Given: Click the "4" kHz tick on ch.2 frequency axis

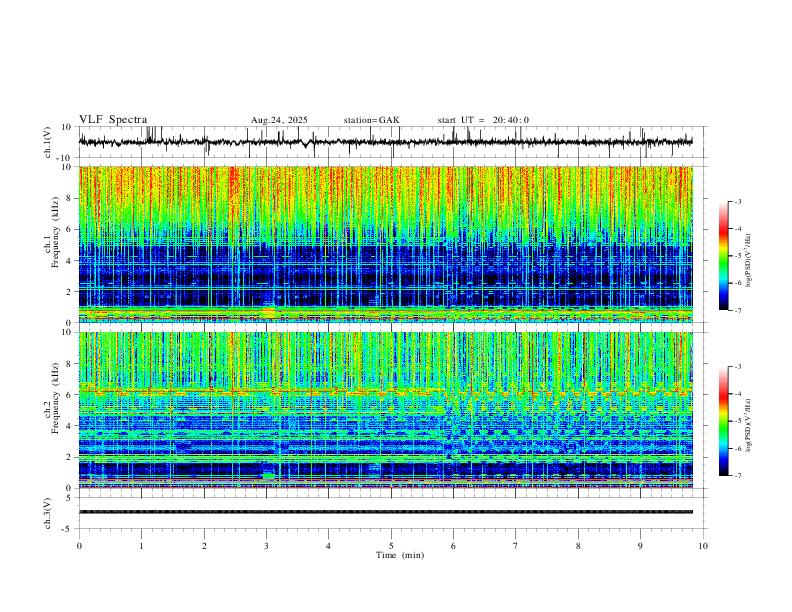Looking at the screenshot, I should (69, 426).
